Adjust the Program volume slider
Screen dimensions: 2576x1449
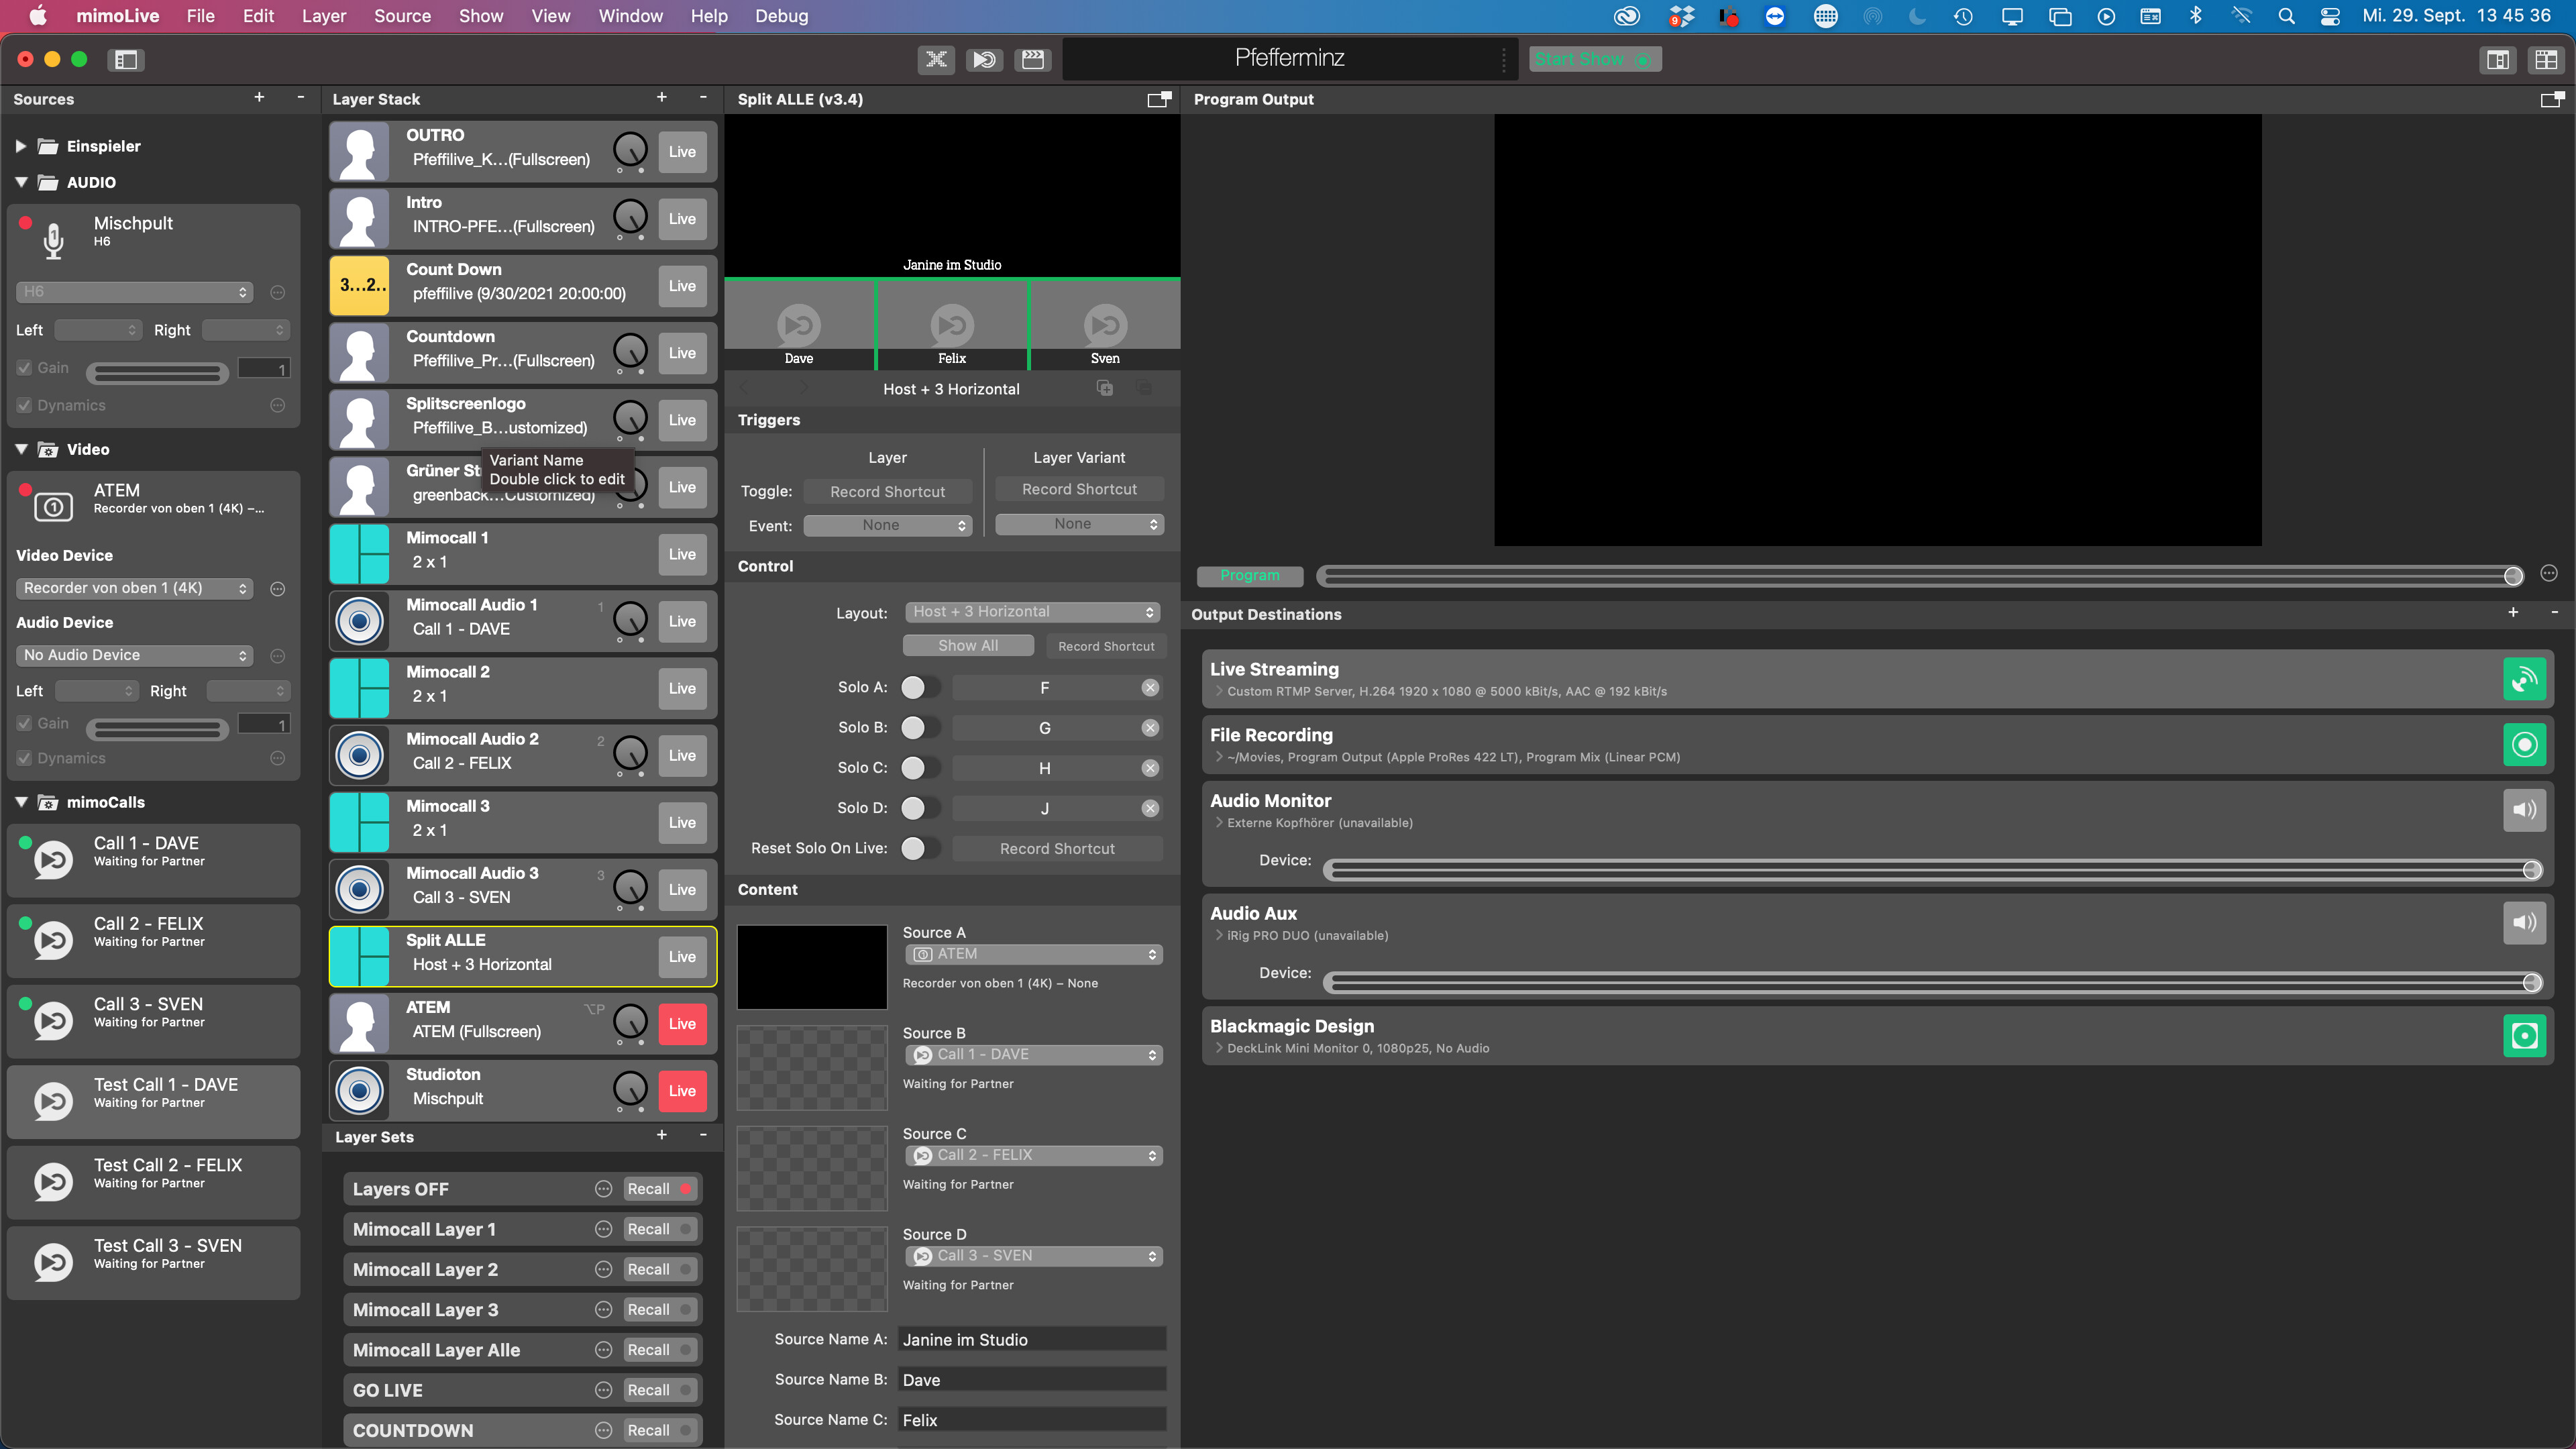tap(1919, 575)
